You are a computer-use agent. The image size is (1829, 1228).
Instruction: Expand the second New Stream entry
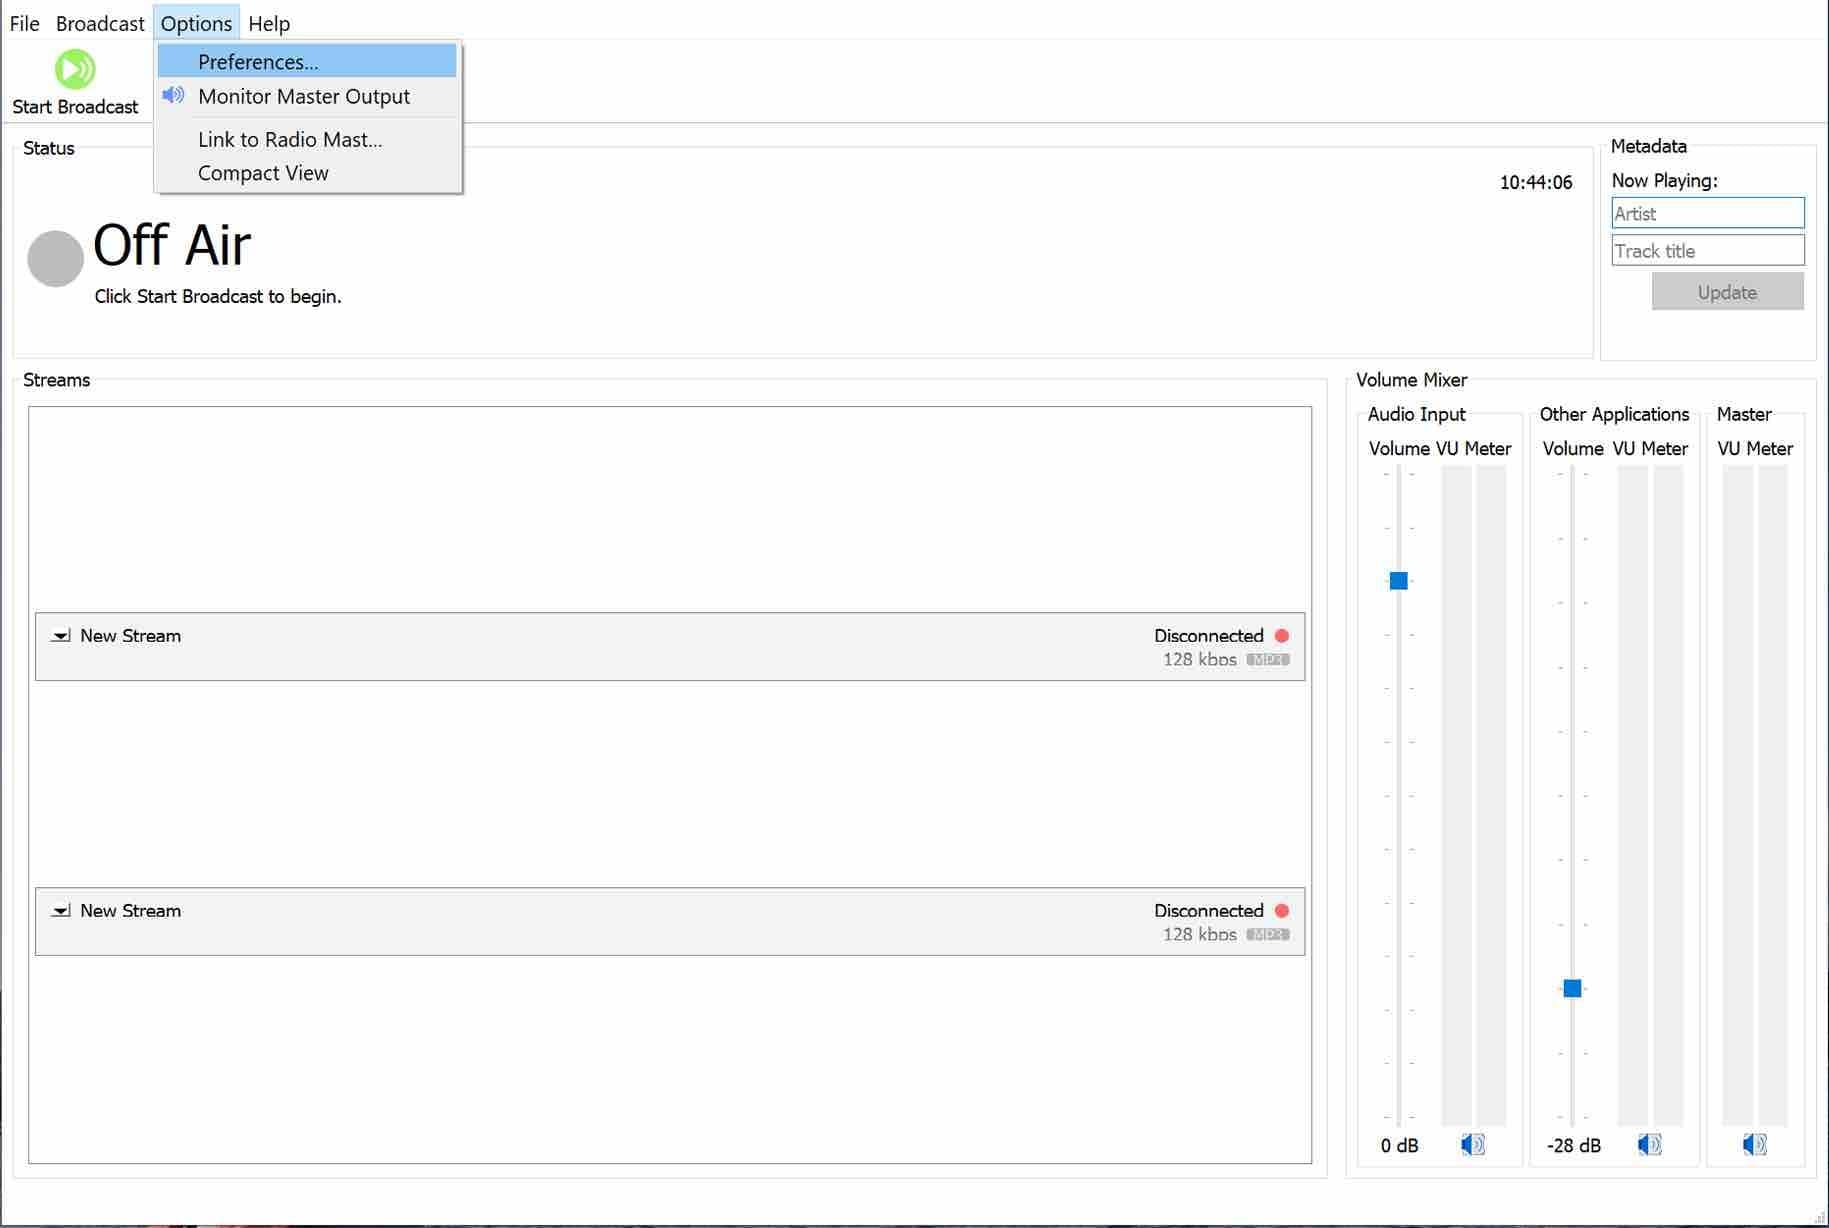(x=62, y=911)
